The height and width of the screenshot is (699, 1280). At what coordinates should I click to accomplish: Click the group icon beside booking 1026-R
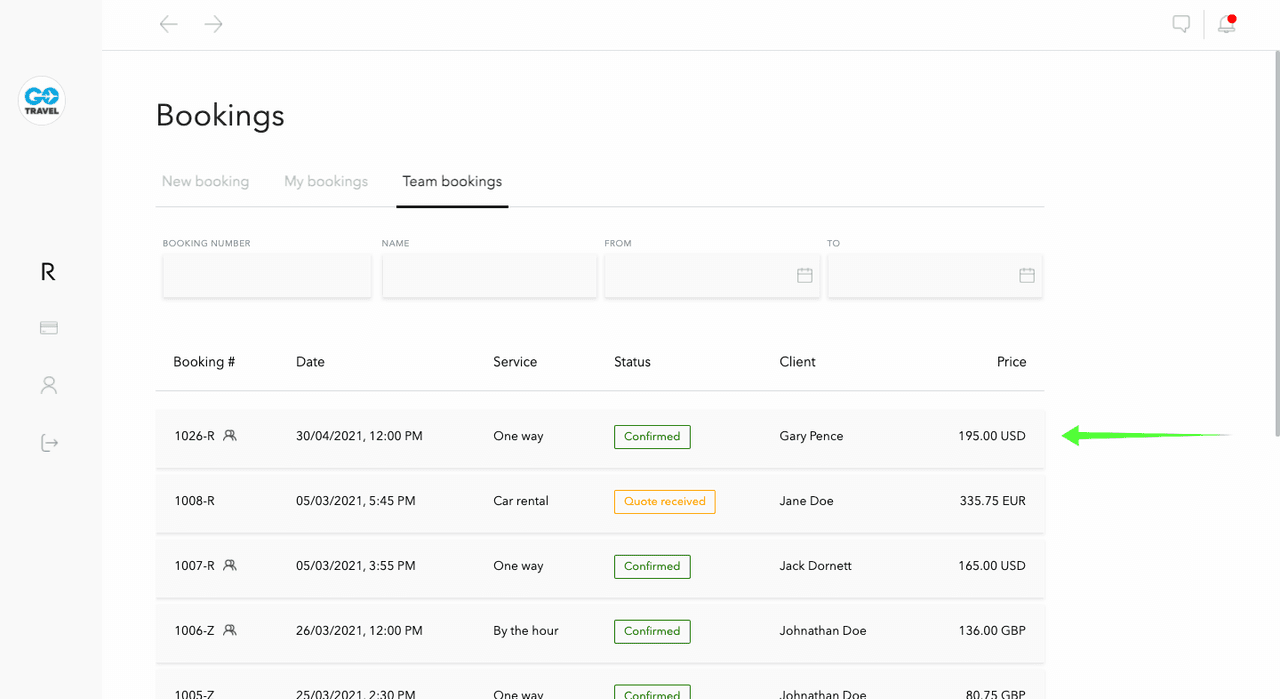[230, 436]
